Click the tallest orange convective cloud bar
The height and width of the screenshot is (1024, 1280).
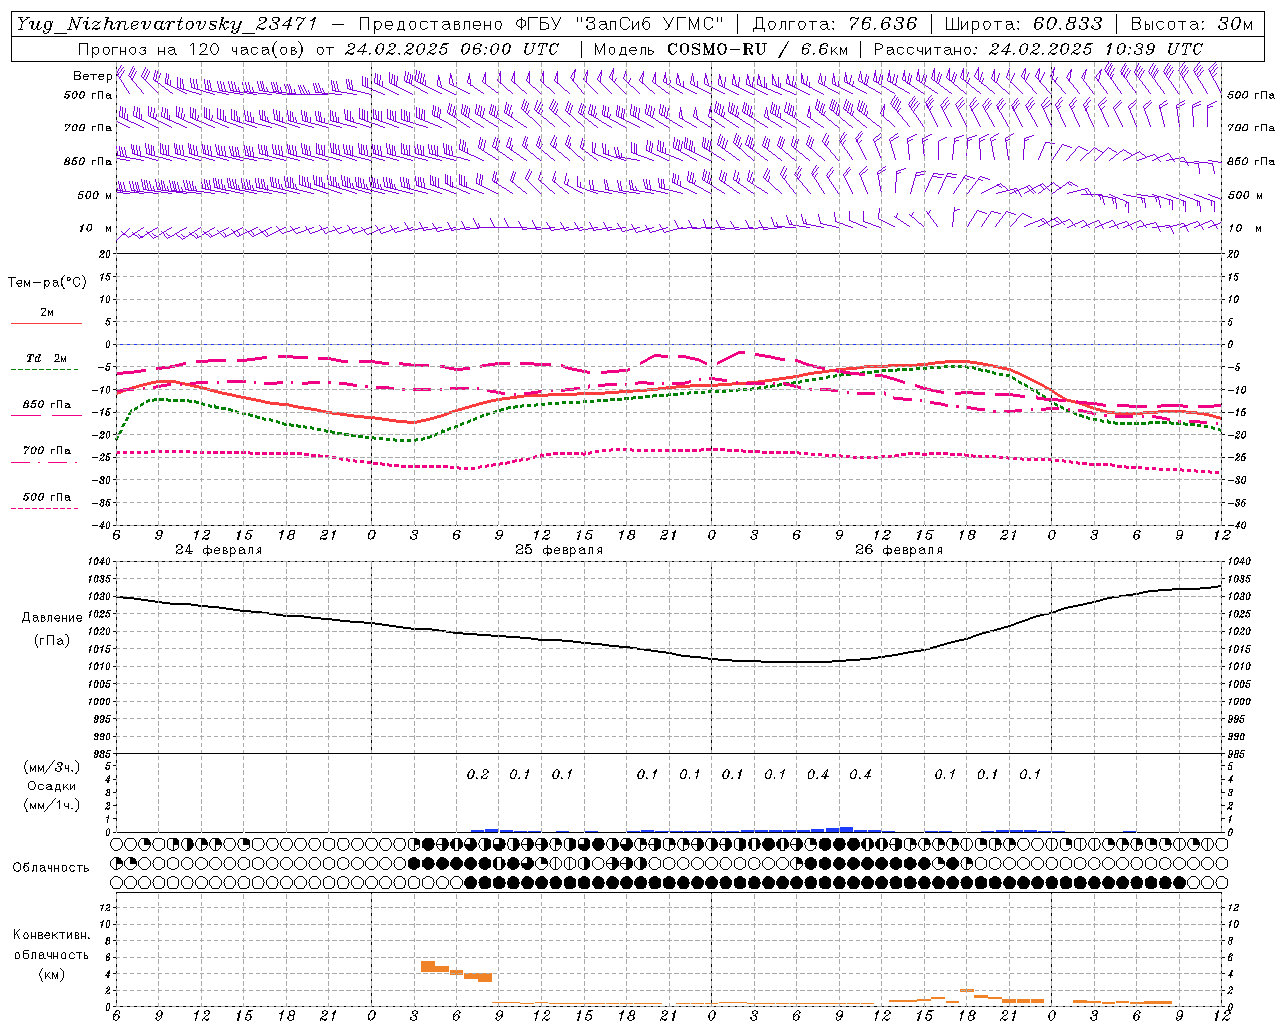click(x=428, y=966)
